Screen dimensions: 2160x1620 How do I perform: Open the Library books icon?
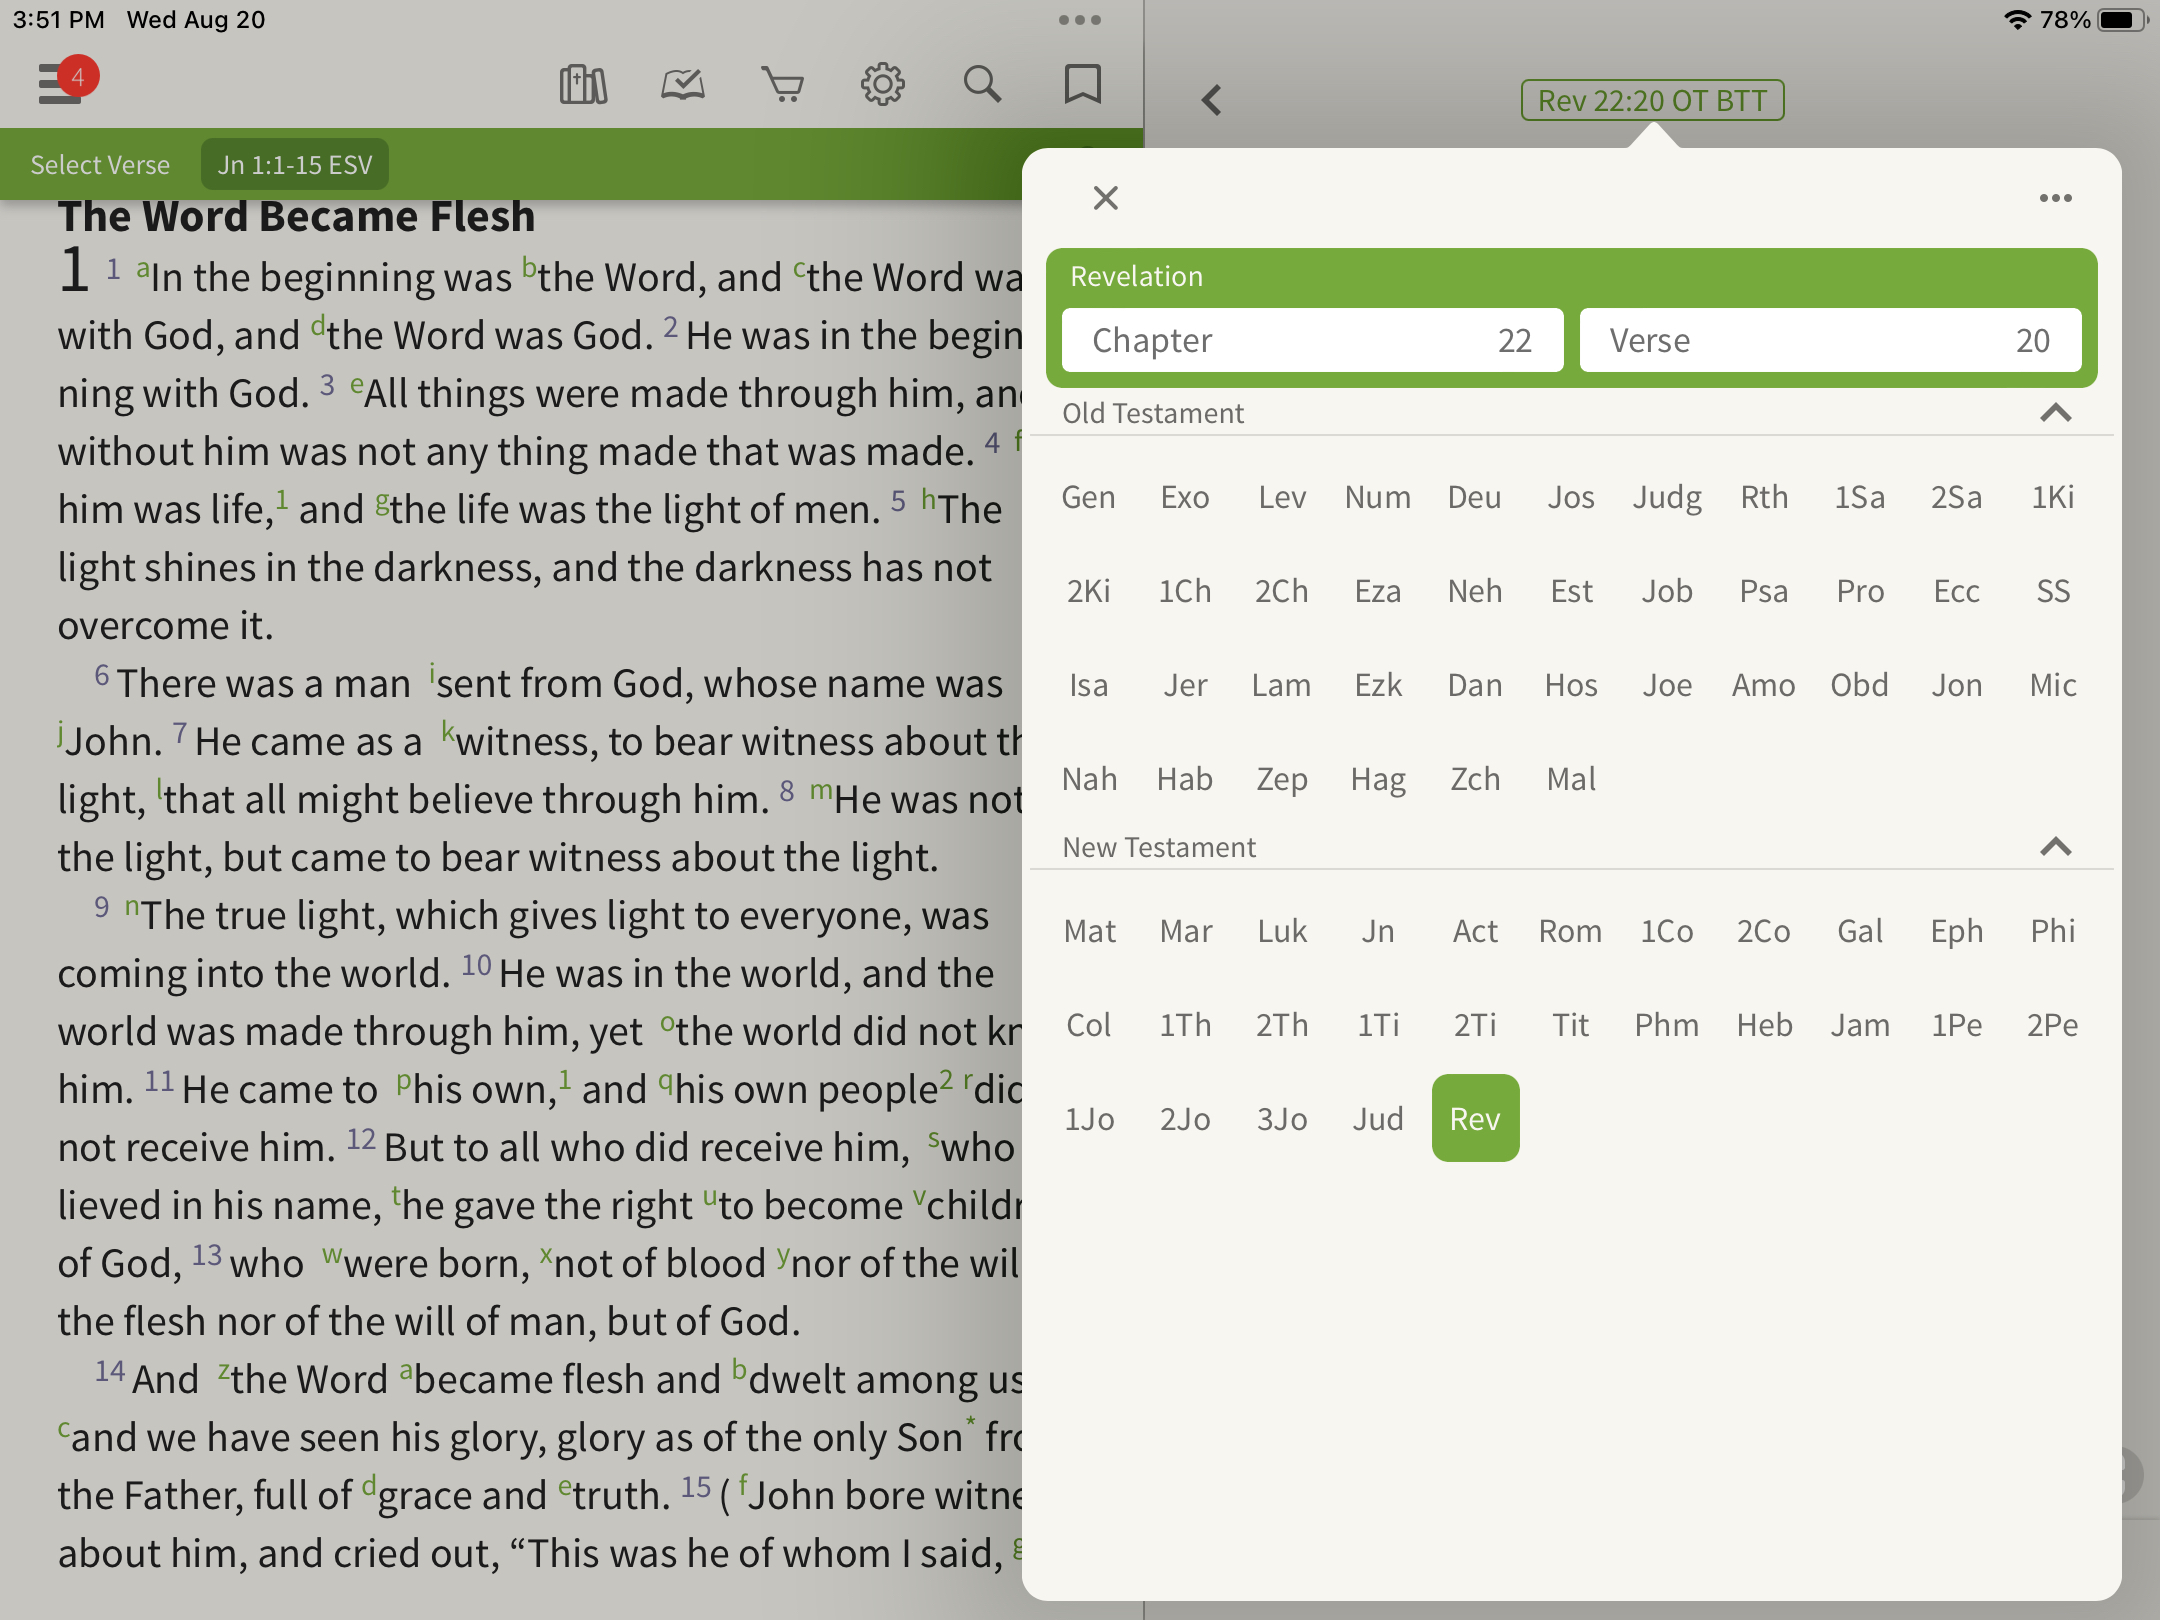point(583,85)
